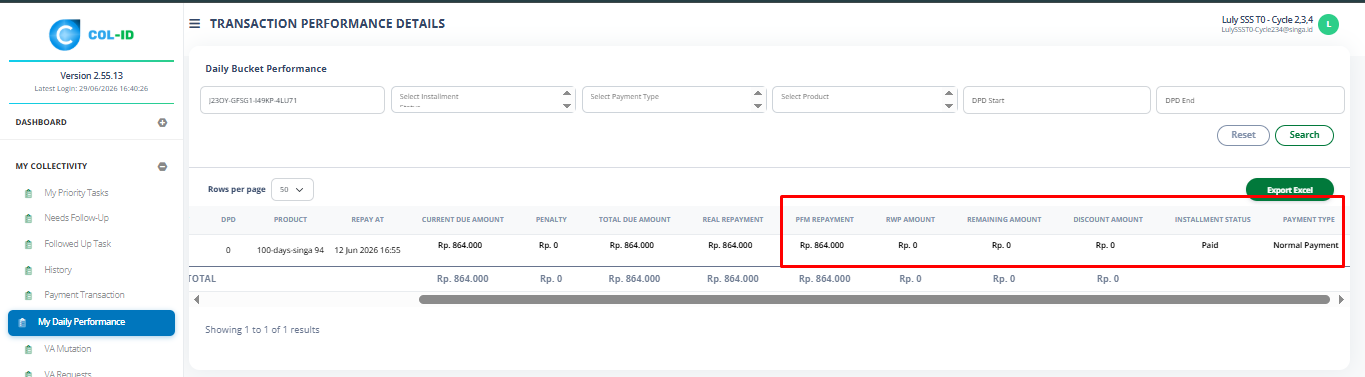
Task: Click the Paid installment status cell
Action: point(1210,245)
